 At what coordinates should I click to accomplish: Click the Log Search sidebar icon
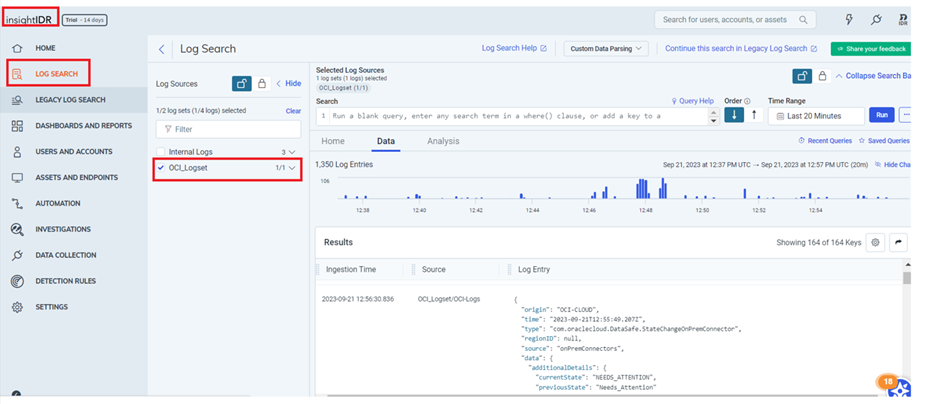click(x=17, y=74)
